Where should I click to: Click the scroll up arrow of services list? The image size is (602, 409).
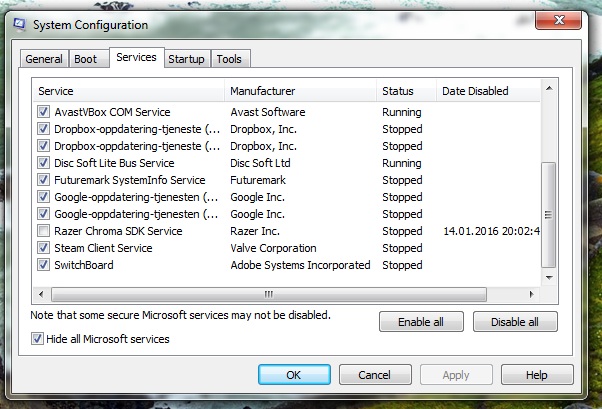pos(549,89)
